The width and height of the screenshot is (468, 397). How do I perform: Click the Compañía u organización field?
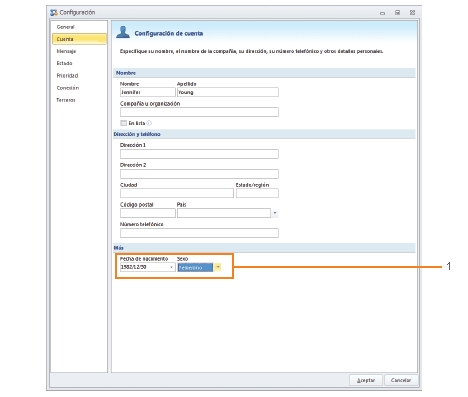click(x=199, y=112)
